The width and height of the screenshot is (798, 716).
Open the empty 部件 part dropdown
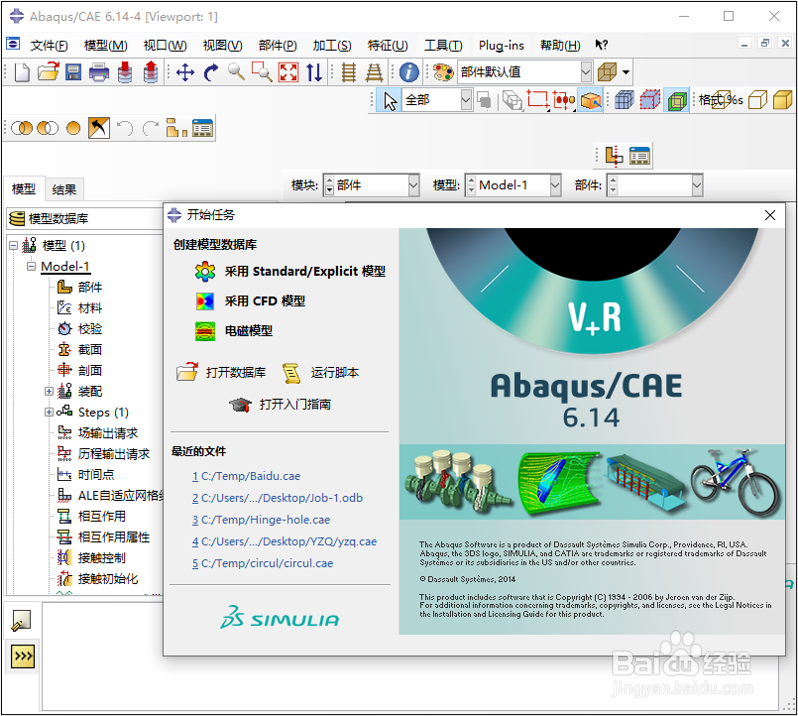pyautogui.click(x=697, y=185)
